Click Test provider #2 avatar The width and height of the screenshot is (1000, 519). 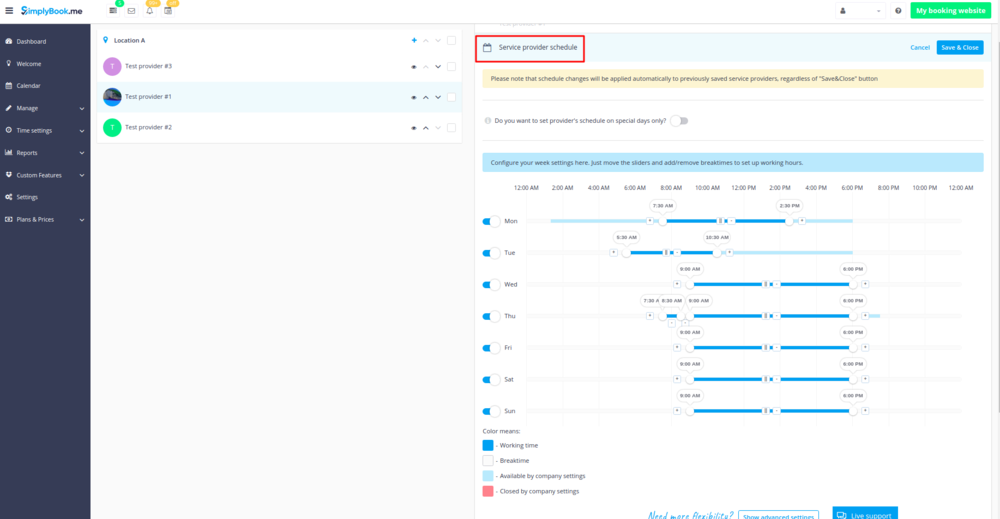pyautogui.click(x=112, y=127)
